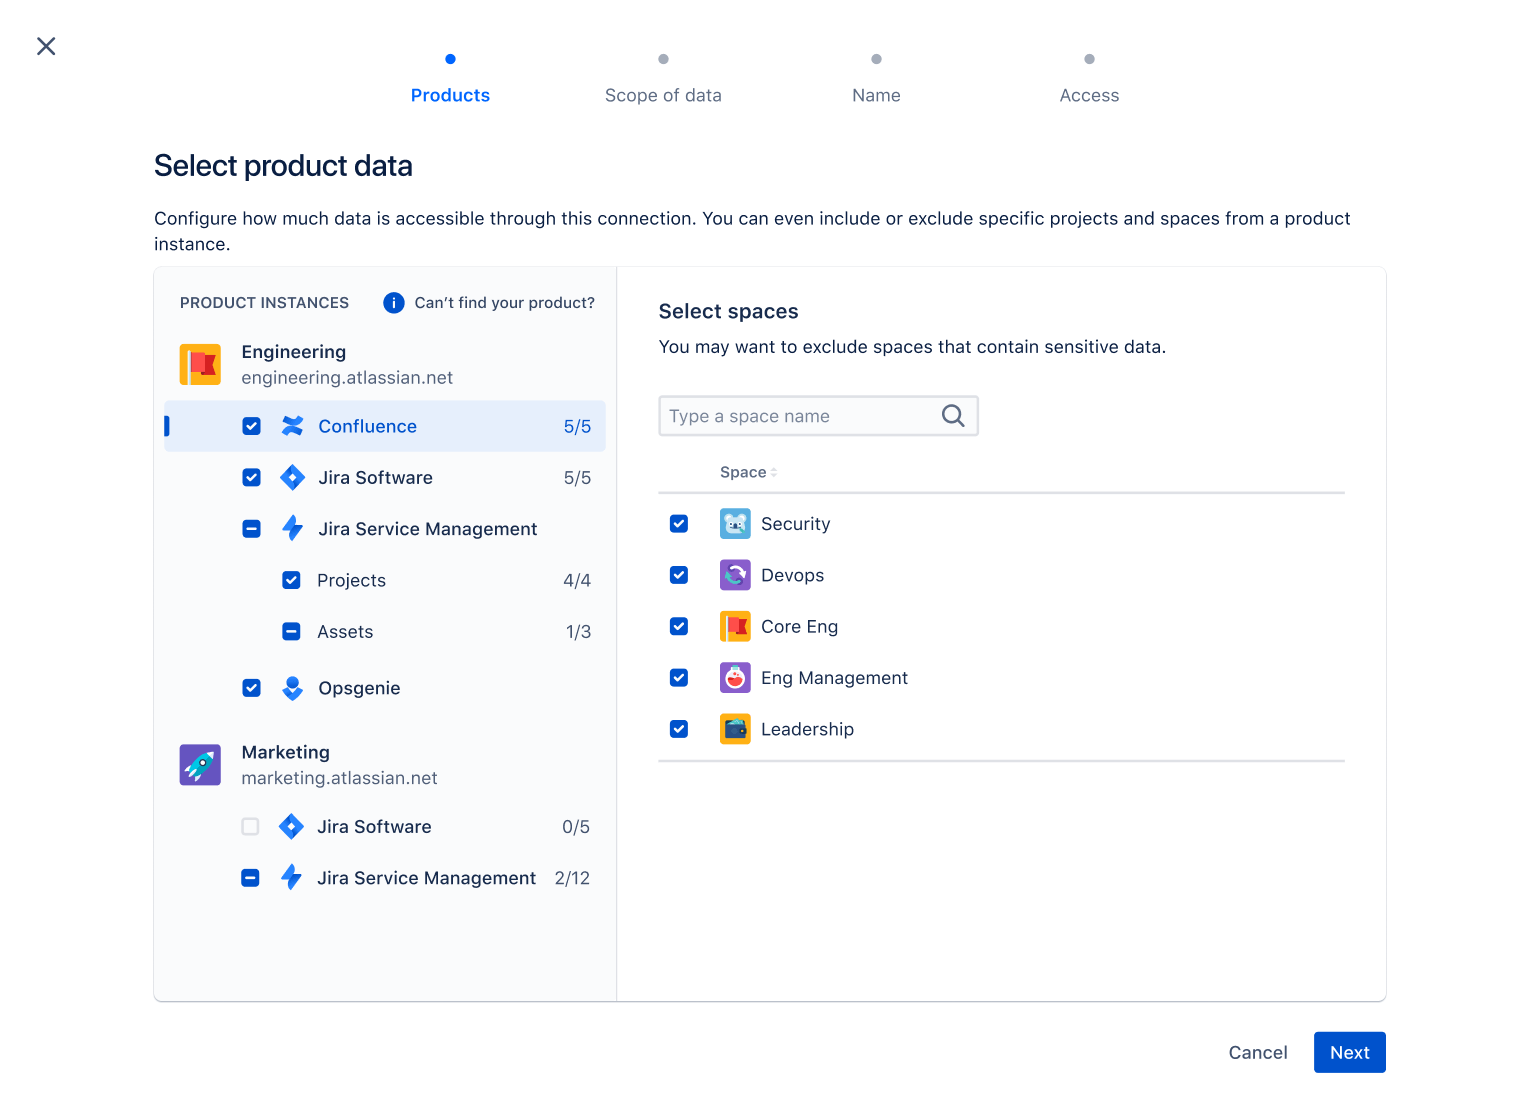Click the Marketing site rocket avatar
1540x1104 pixels.
pos(200,764)
